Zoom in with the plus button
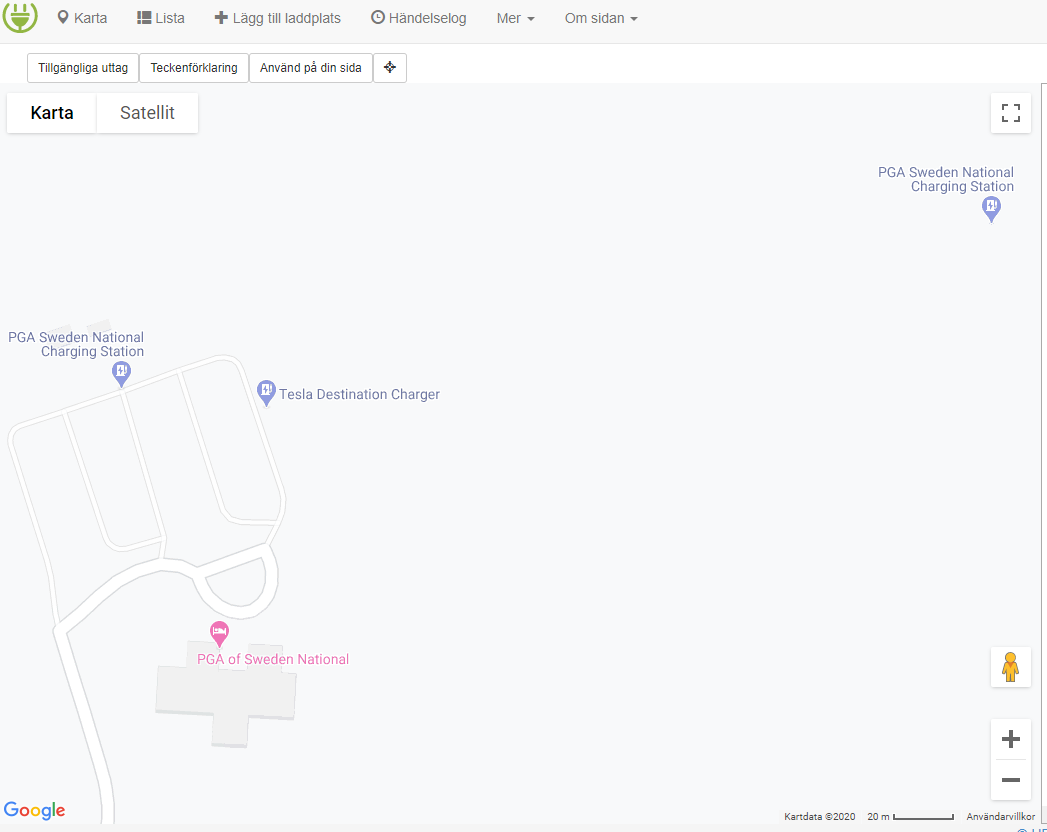Screen dimensions: 1047x832 1010,739
